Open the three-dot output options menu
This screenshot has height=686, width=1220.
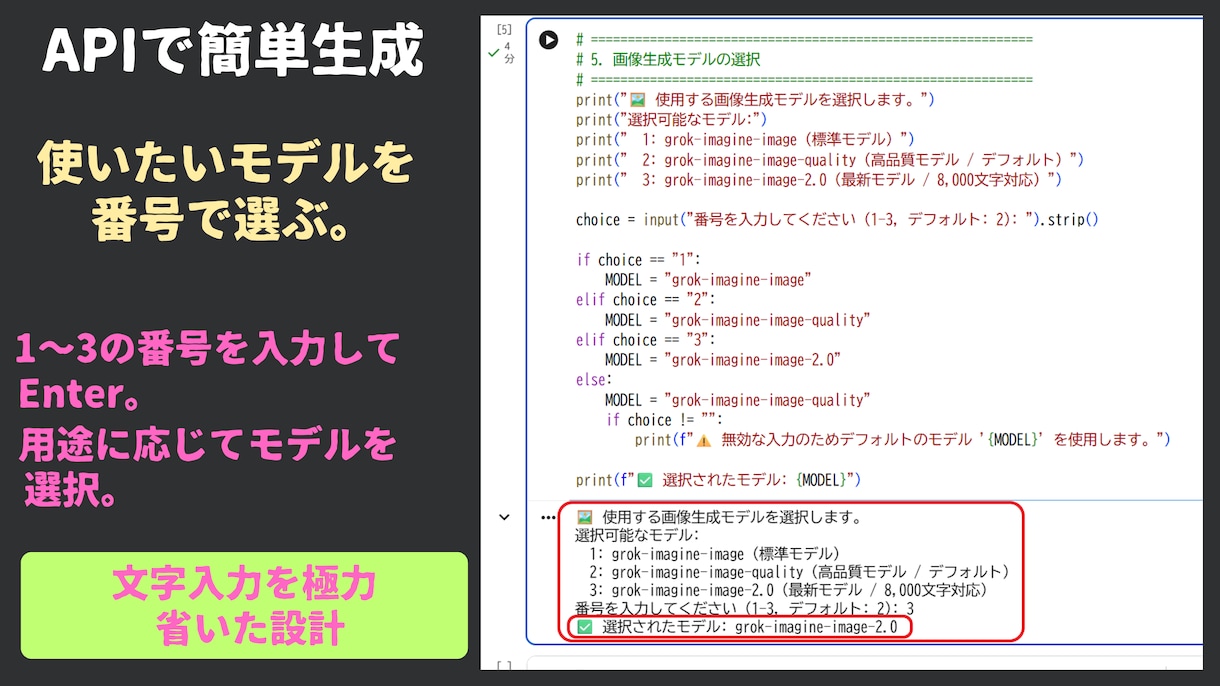547,517
